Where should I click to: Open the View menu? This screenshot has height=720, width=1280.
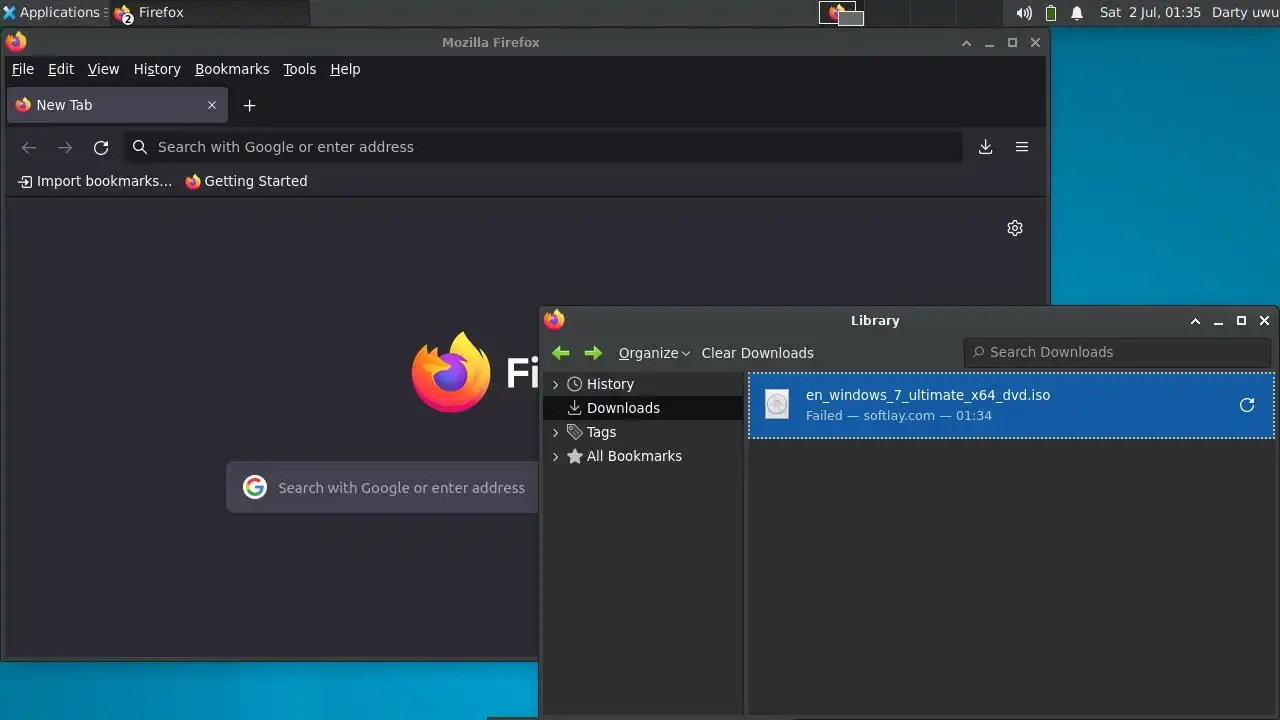(103, 69)
